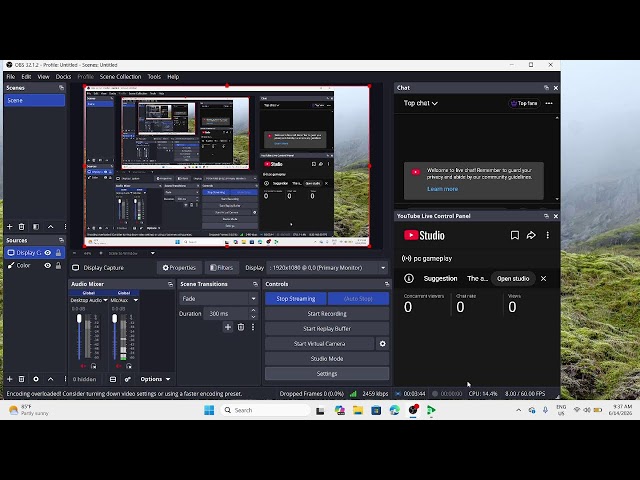
Task: Click the YouTube Studio bookmark icon
Action: click(x=515, y=235)
